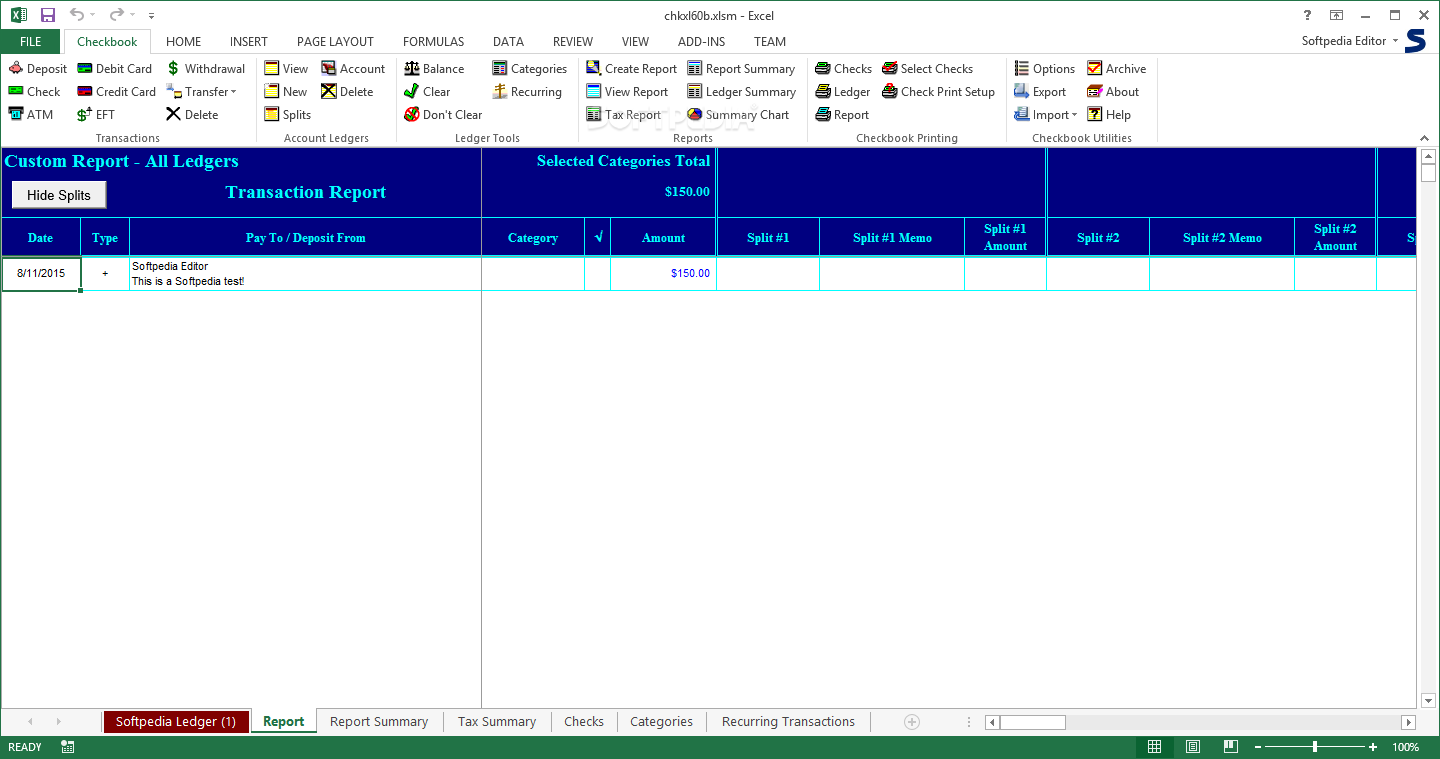Open the Ledger Summary report
The width and height of the screenshot is (1440, 759).
pos(741,92)
